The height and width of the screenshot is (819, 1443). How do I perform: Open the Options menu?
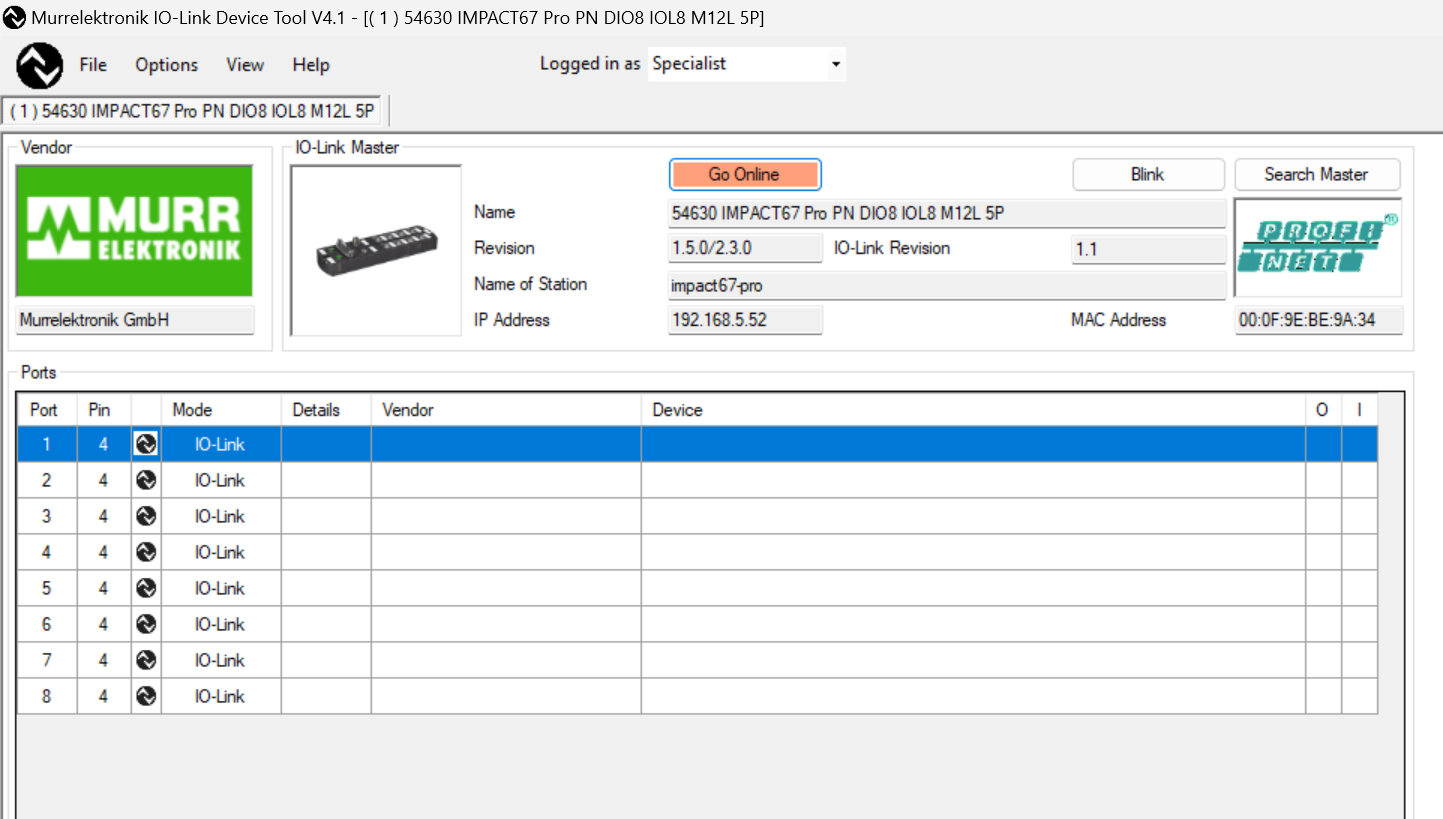167,65
